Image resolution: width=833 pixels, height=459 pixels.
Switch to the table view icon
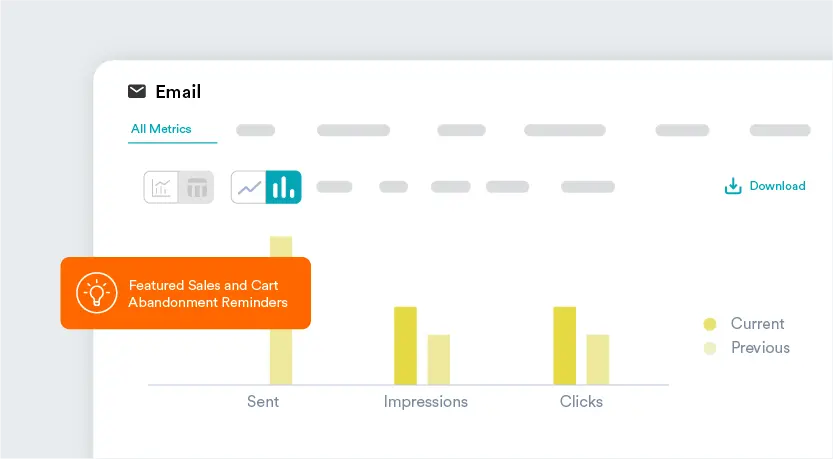[x=197, y=187]
